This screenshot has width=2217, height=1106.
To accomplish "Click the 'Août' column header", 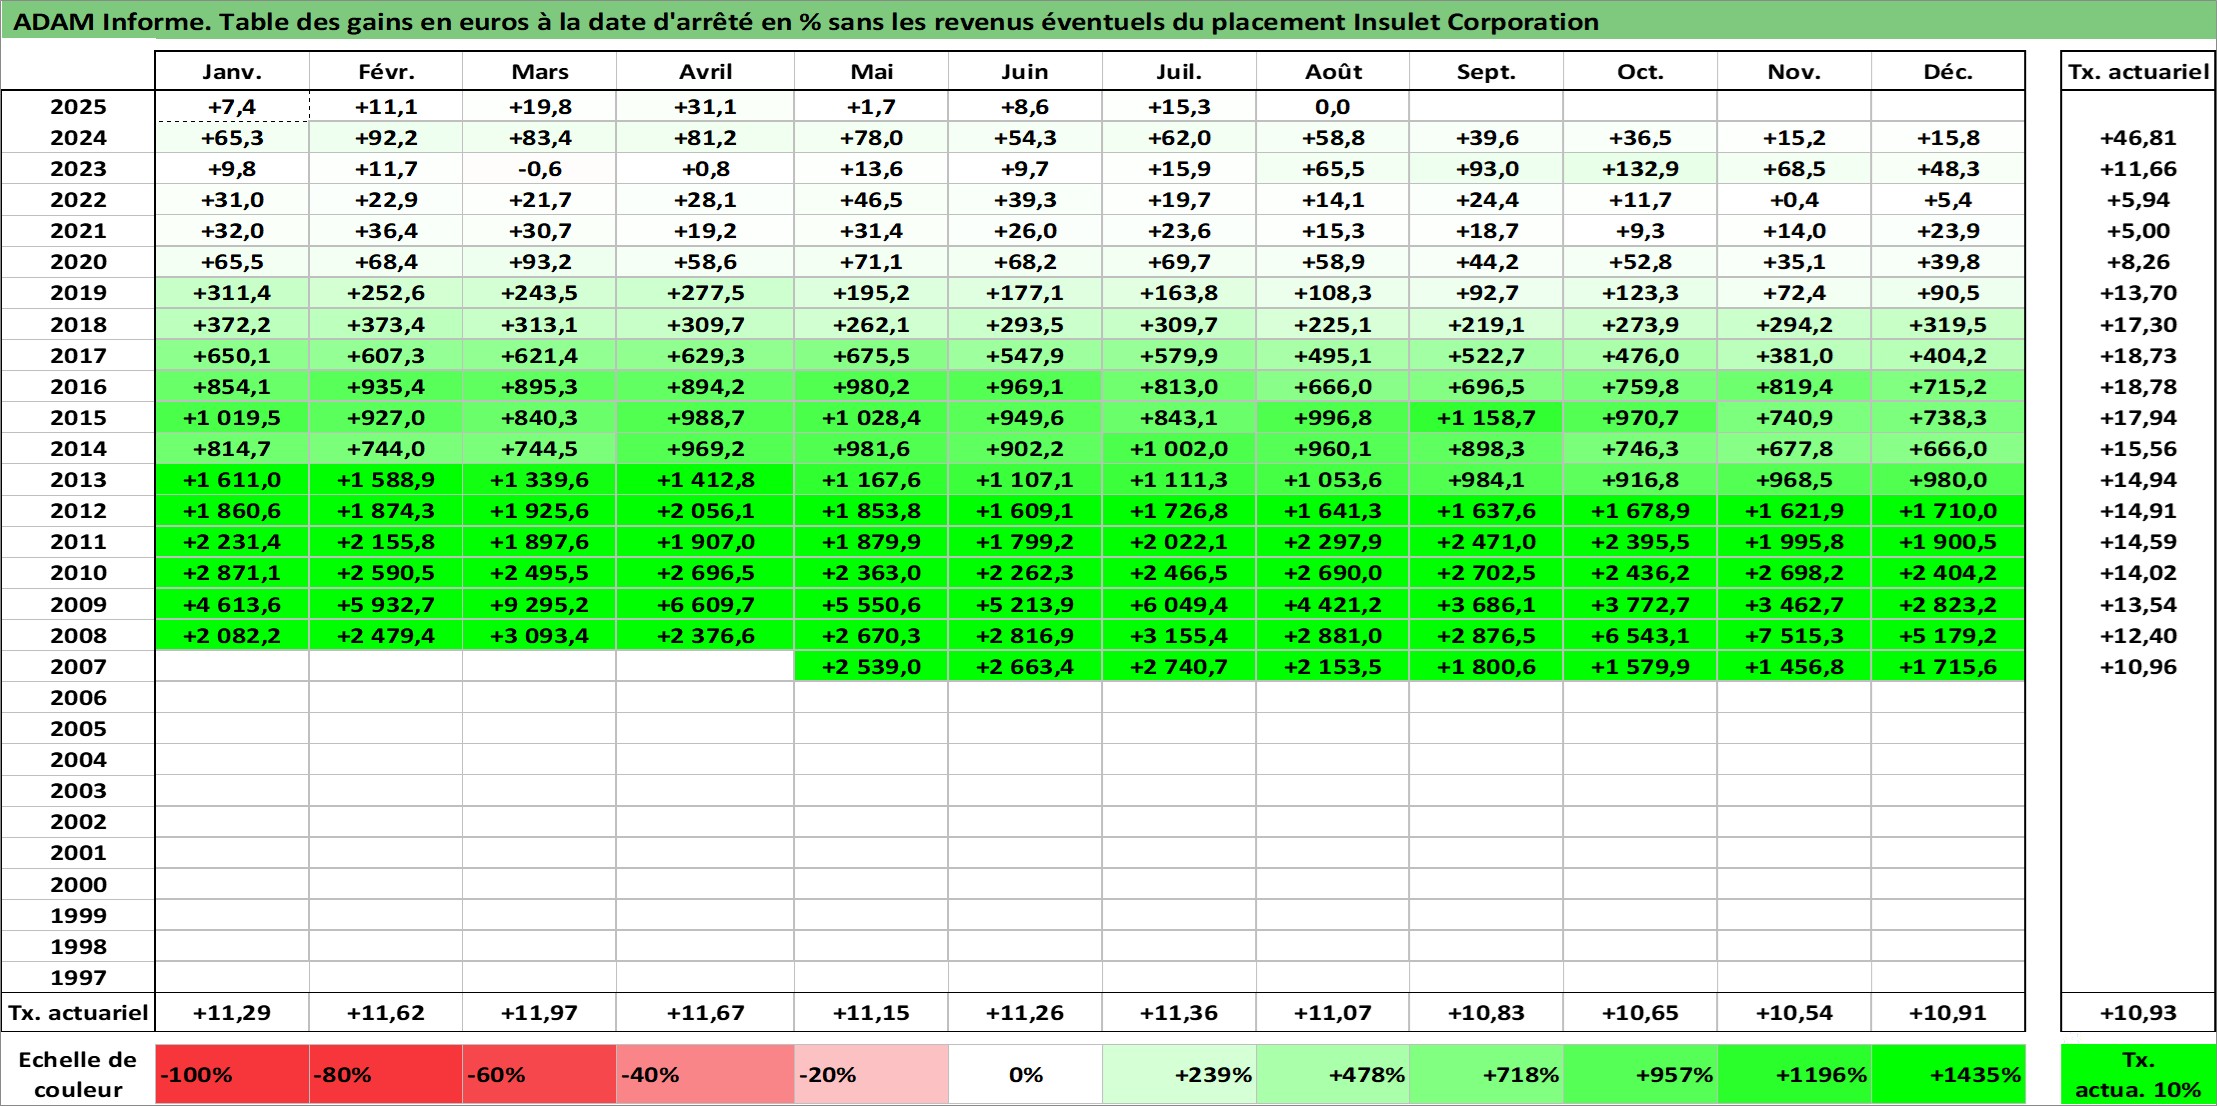I will (x=1333, y=72).
